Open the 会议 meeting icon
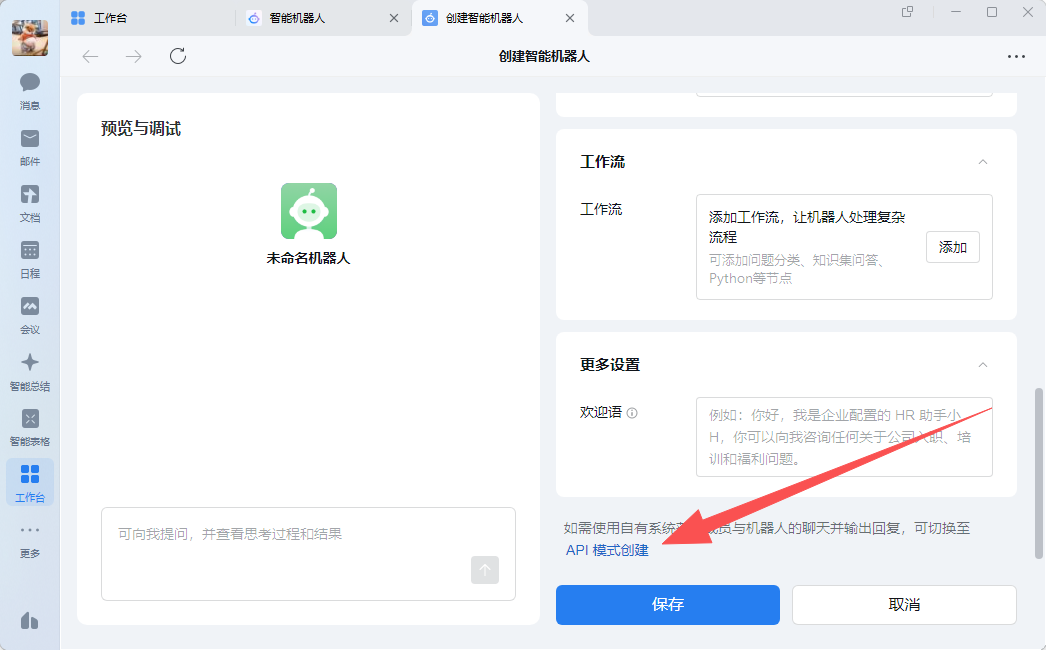 [x=30, y=307]
